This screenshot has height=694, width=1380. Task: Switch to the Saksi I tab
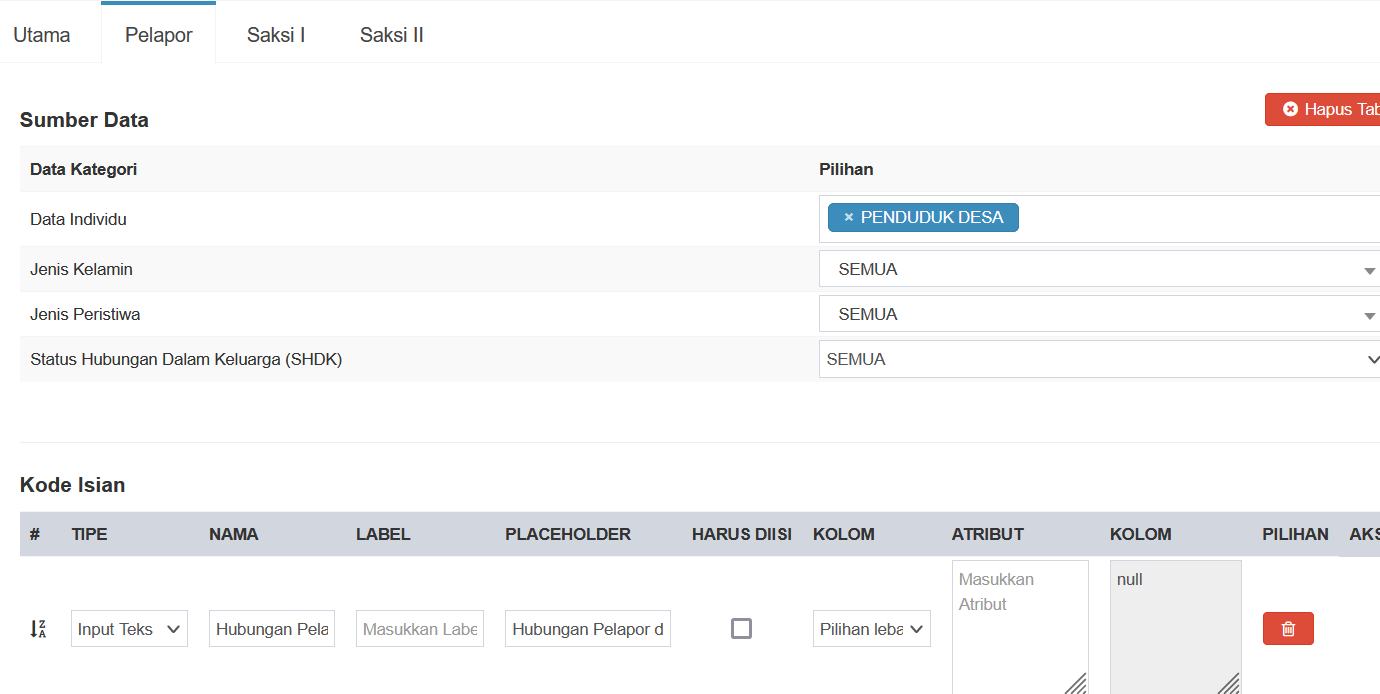(275, 34)
